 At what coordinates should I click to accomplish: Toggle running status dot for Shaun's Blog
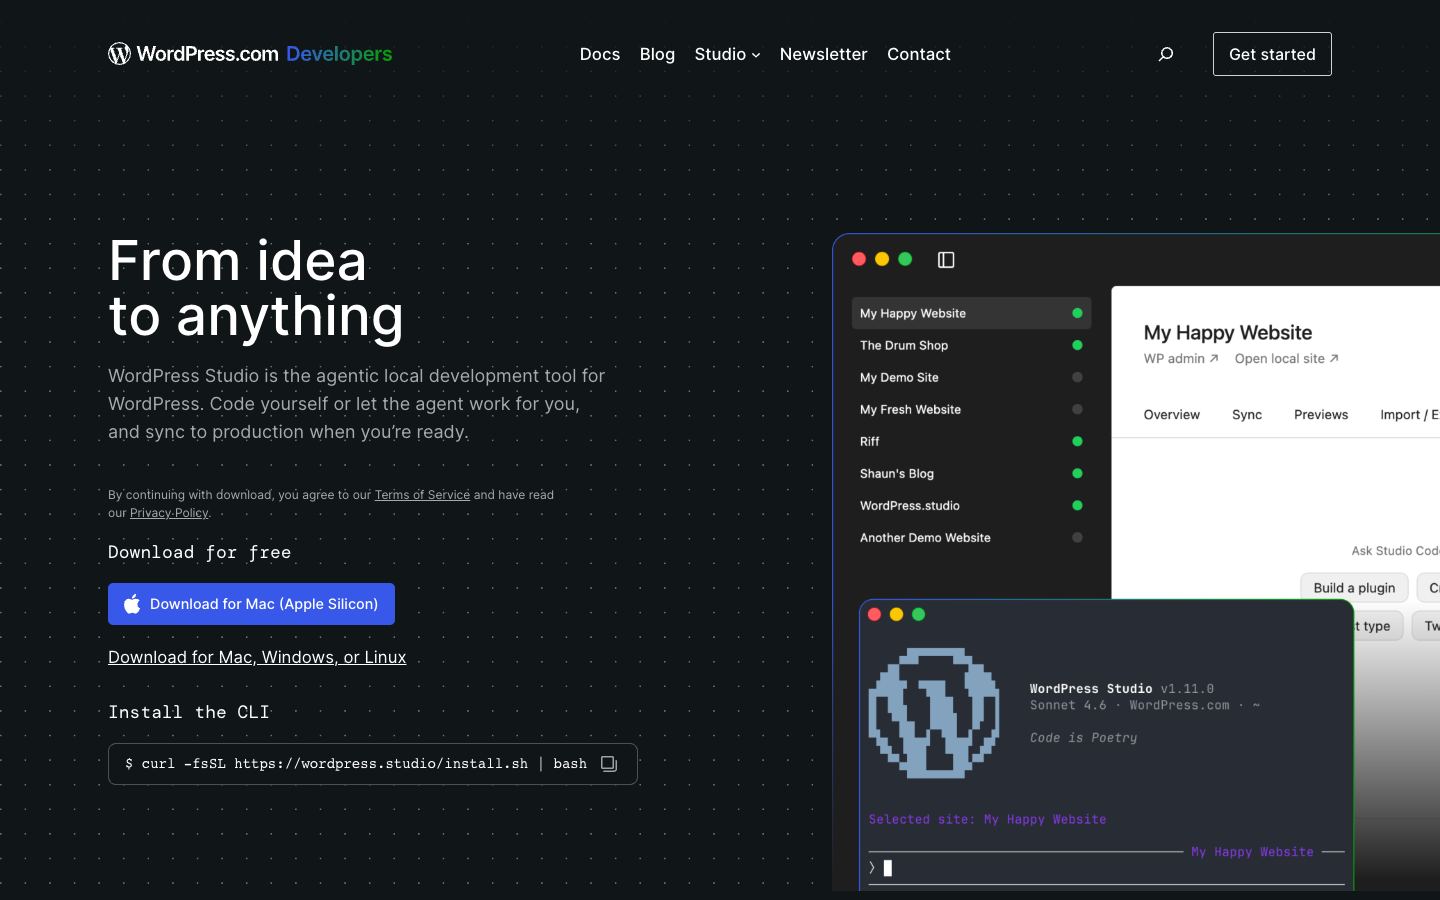1077,473
